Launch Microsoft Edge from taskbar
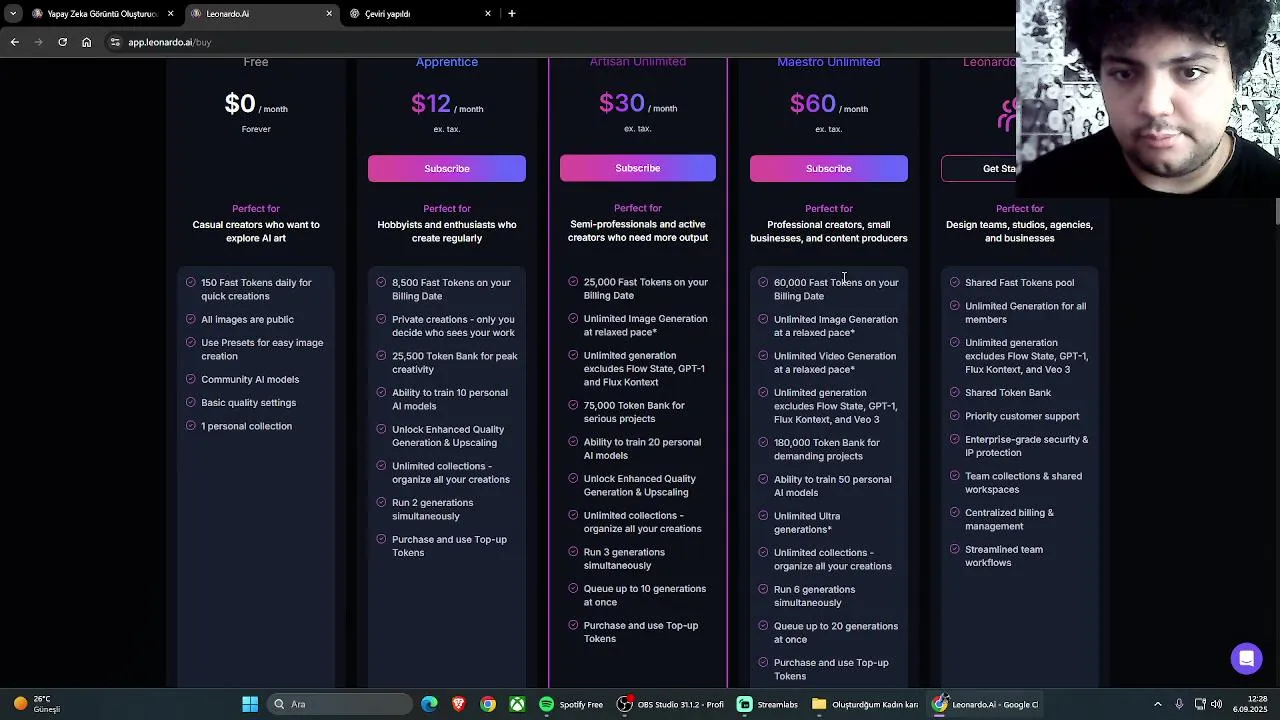This screenshot has width=1280, height=720. coord(429,704)
